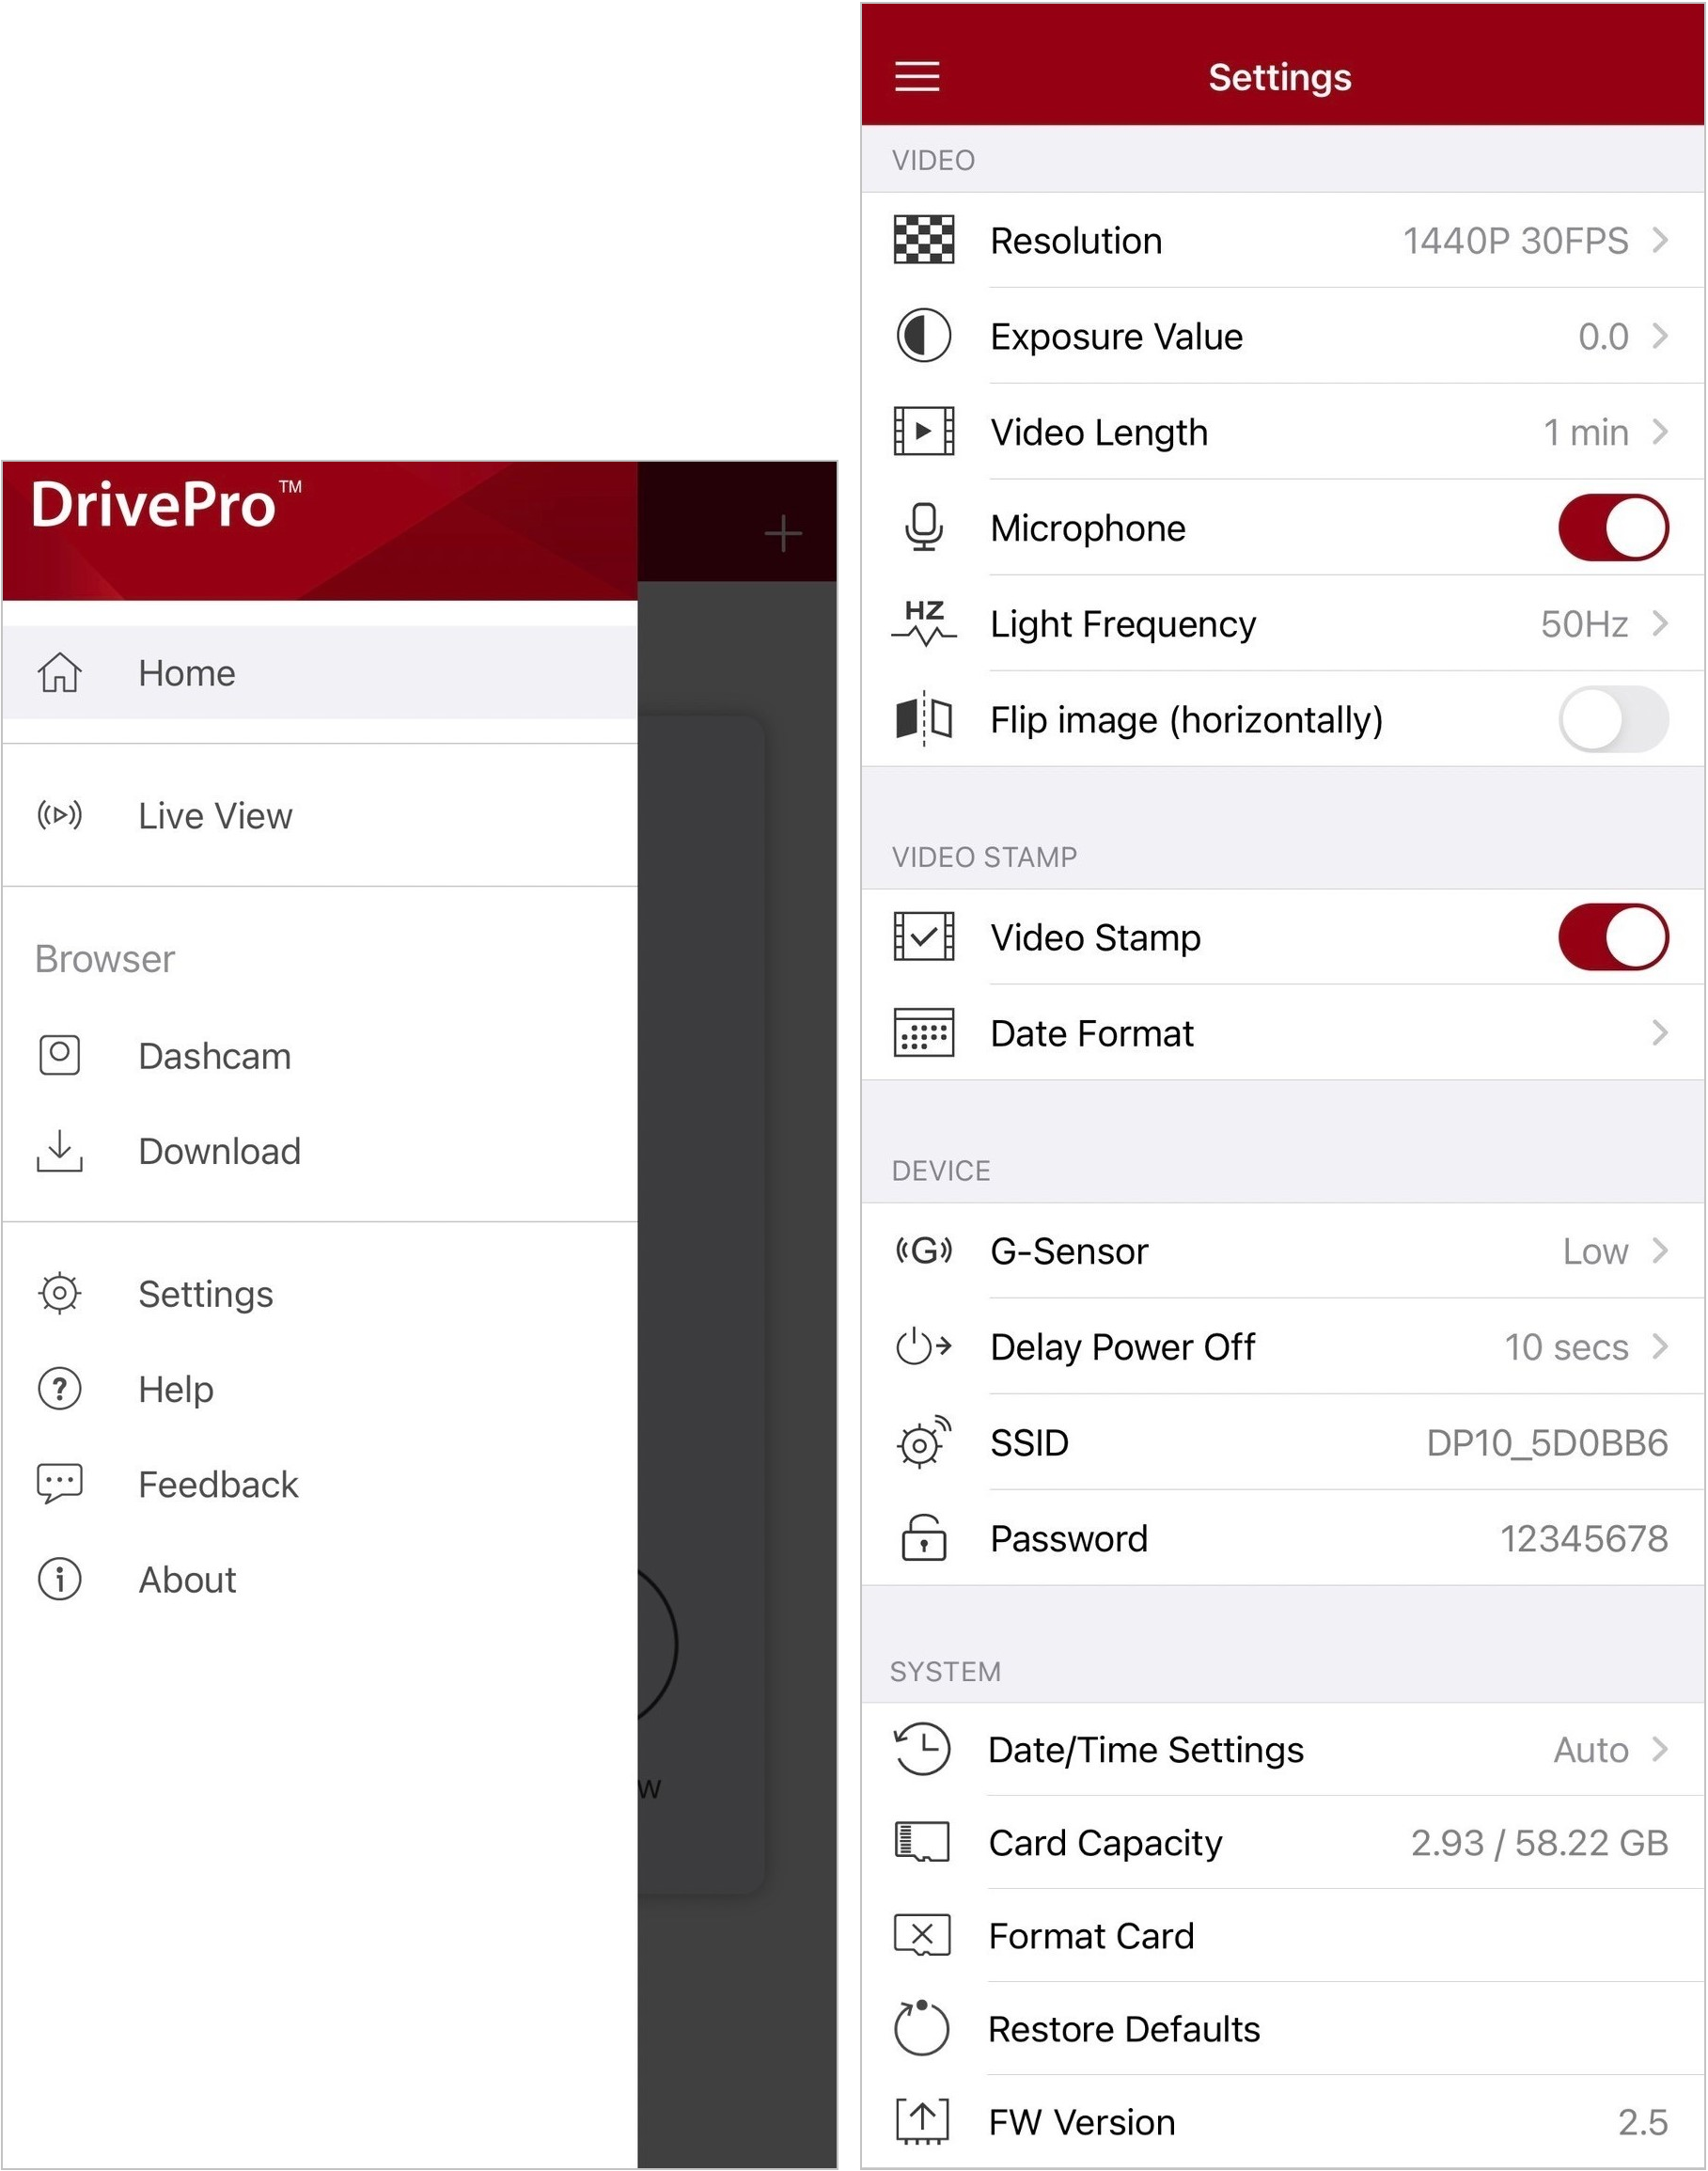Choose Format Card option

point(1283,1936)
